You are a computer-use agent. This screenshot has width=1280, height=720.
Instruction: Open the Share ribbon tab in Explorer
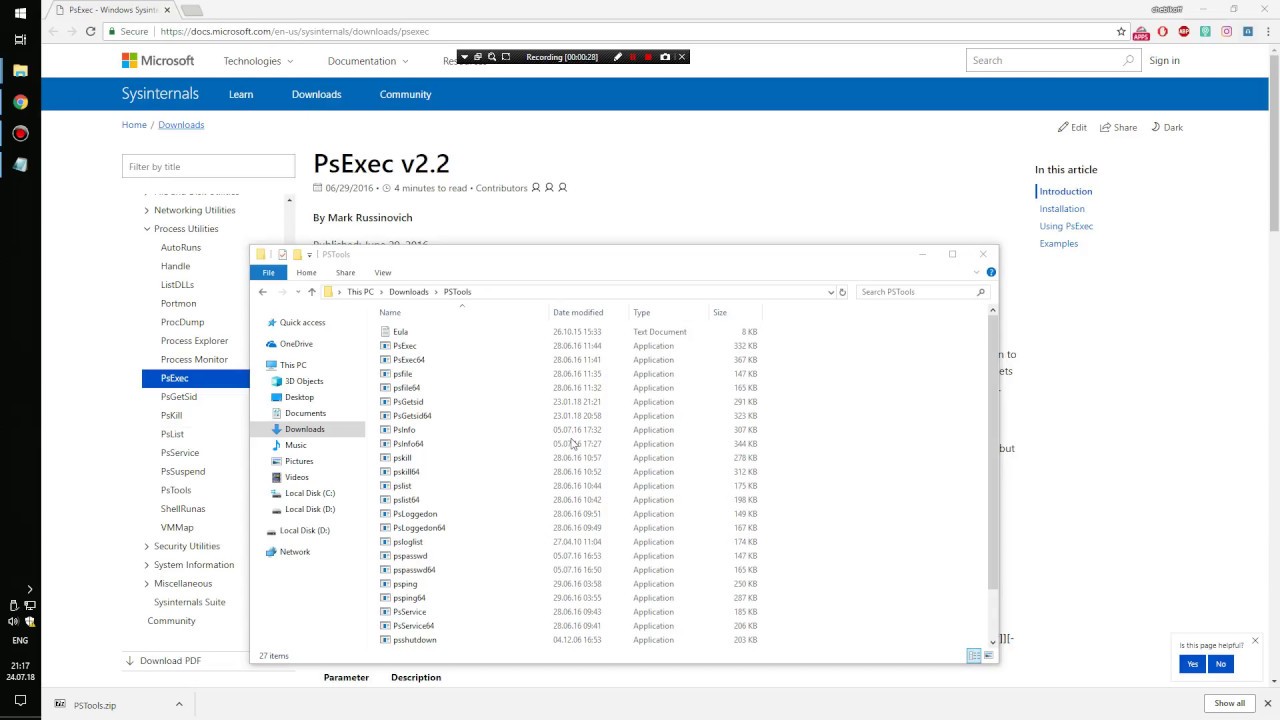345,272
